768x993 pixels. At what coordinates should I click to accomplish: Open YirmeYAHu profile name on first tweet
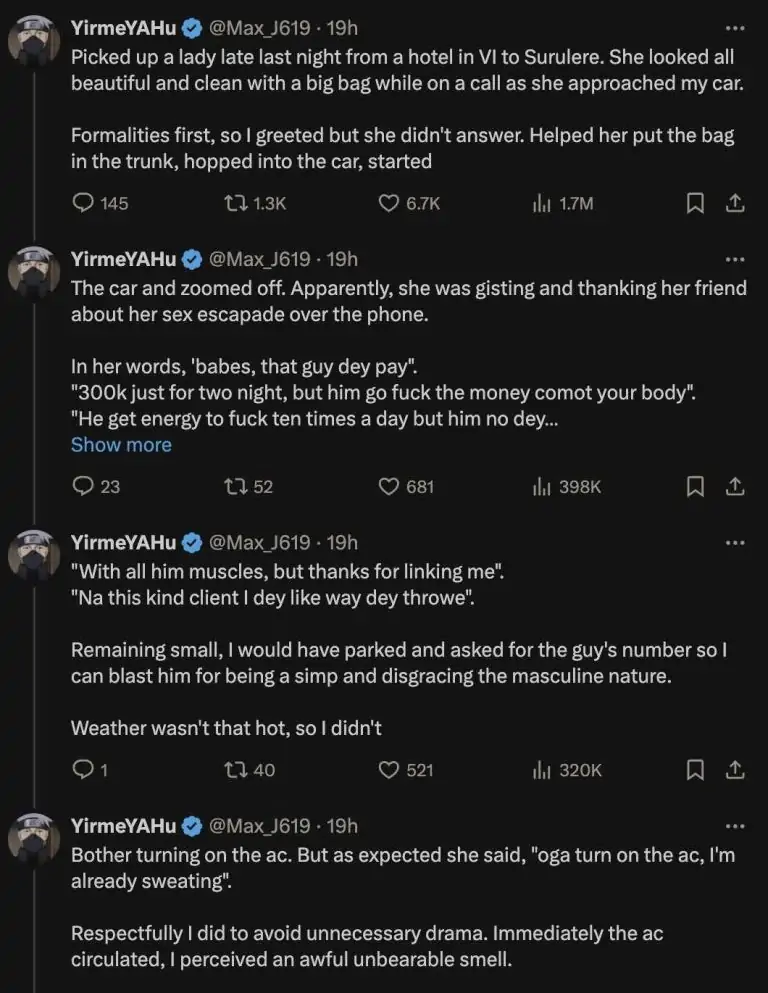pos(124,27)
